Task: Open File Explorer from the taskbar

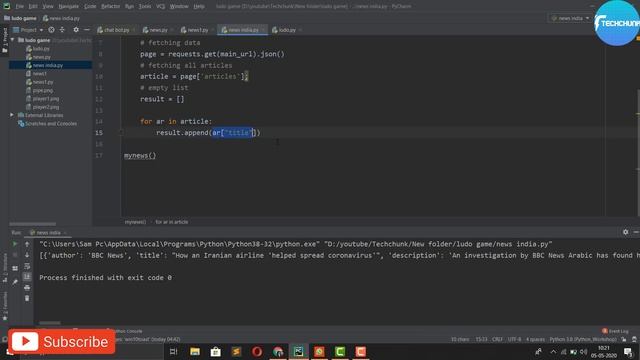Action: click(195, 351)
